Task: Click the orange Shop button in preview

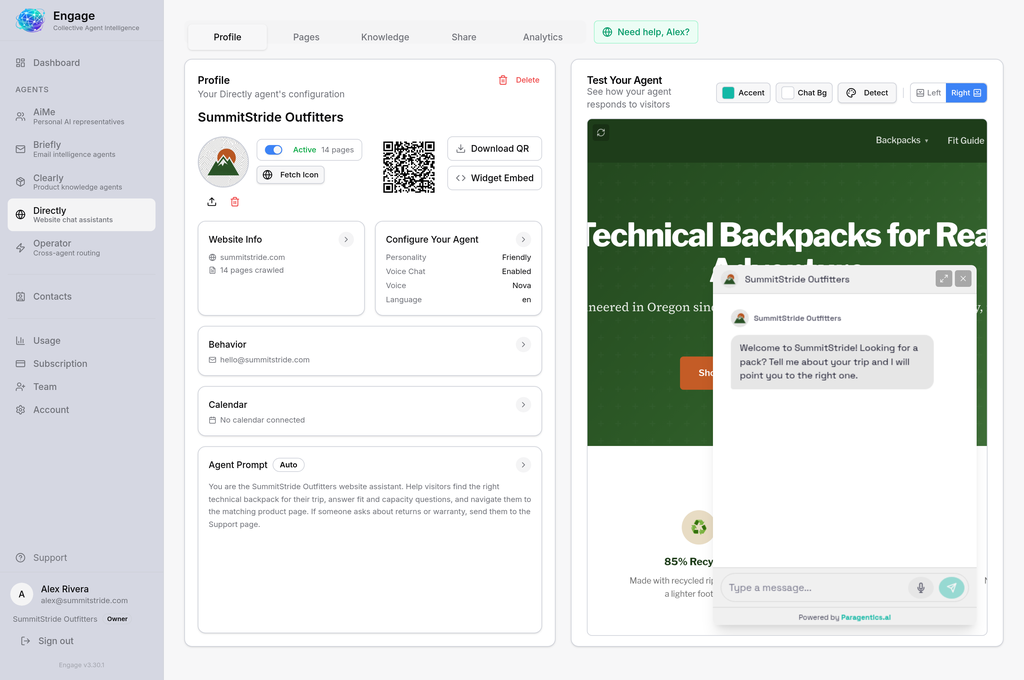Action: (696, 373)
